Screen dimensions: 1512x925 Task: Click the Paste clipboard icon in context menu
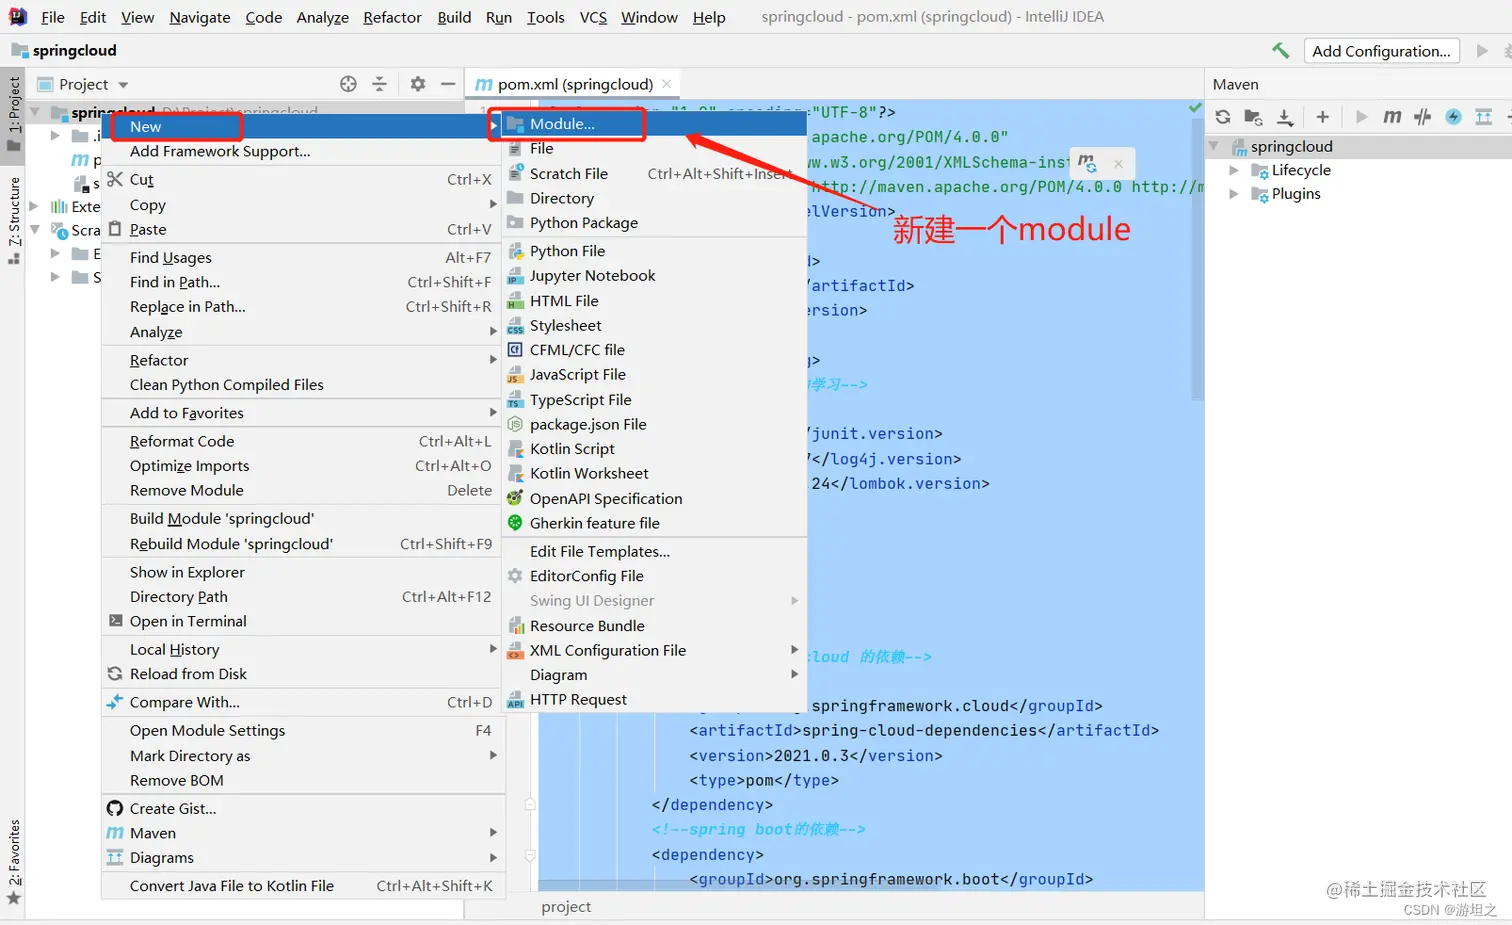pyautogui.click(x=115, y=229)
